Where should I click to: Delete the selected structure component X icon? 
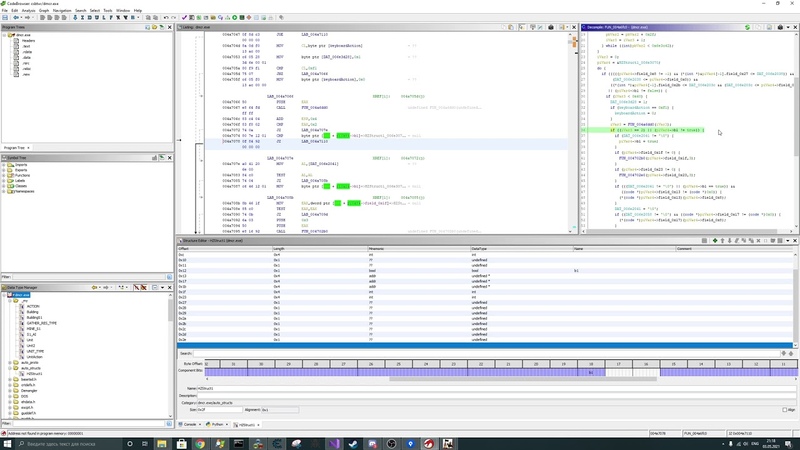[758, 240]
